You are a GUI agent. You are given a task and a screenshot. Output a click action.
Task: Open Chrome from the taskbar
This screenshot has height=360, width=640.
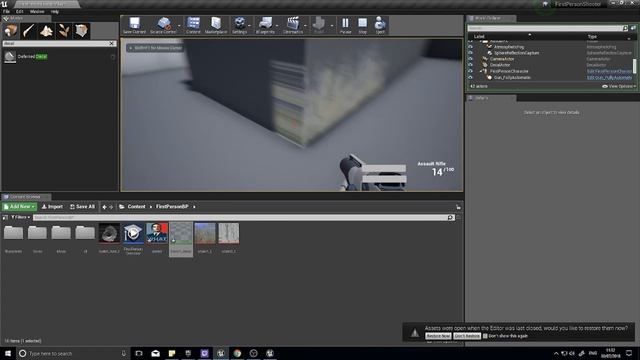coord(237,353)
